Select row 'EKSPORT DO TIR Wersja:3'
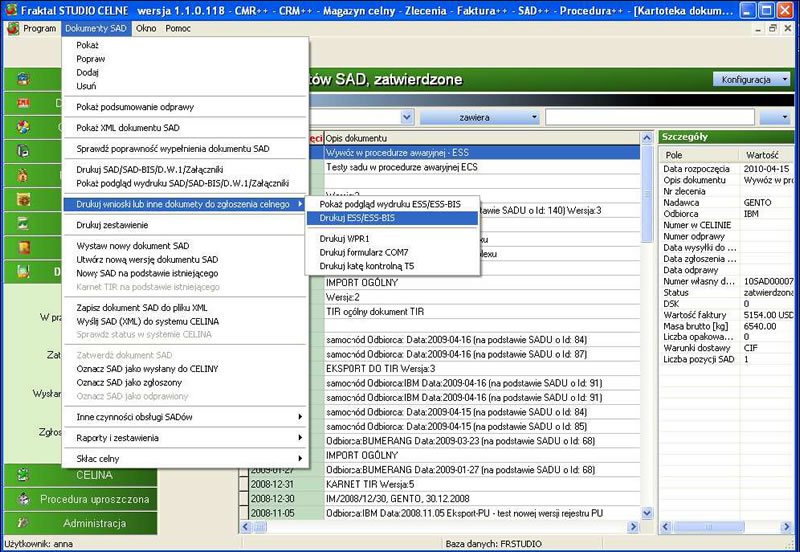 (x=482, y=368)
